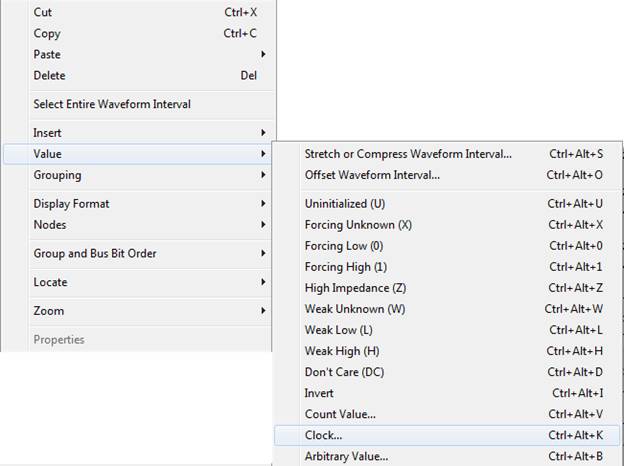Apply High Impedance (Z) value
Viewport: 624px width, 466px height.
click(353, 288)
